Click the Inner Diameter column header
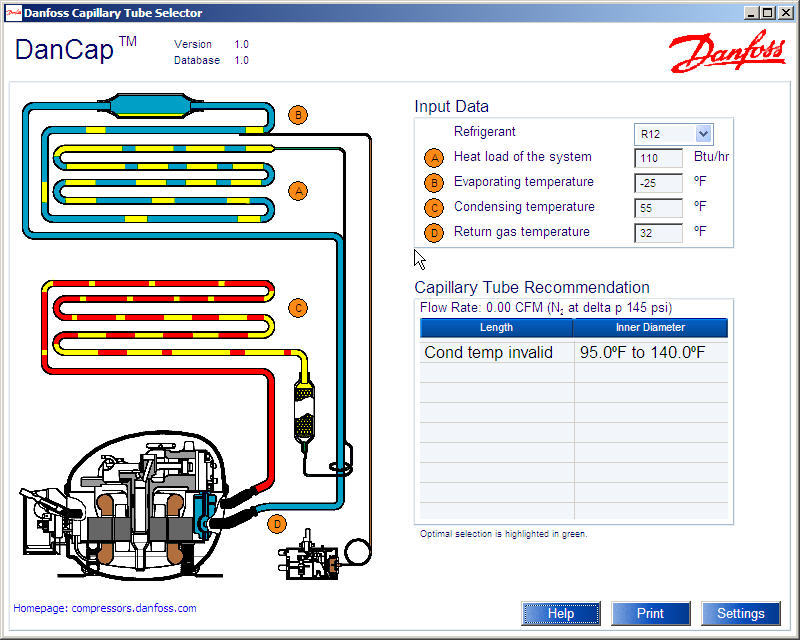Image resolution: width=800 pixels, height=640 pixels. tap(649, 327)
